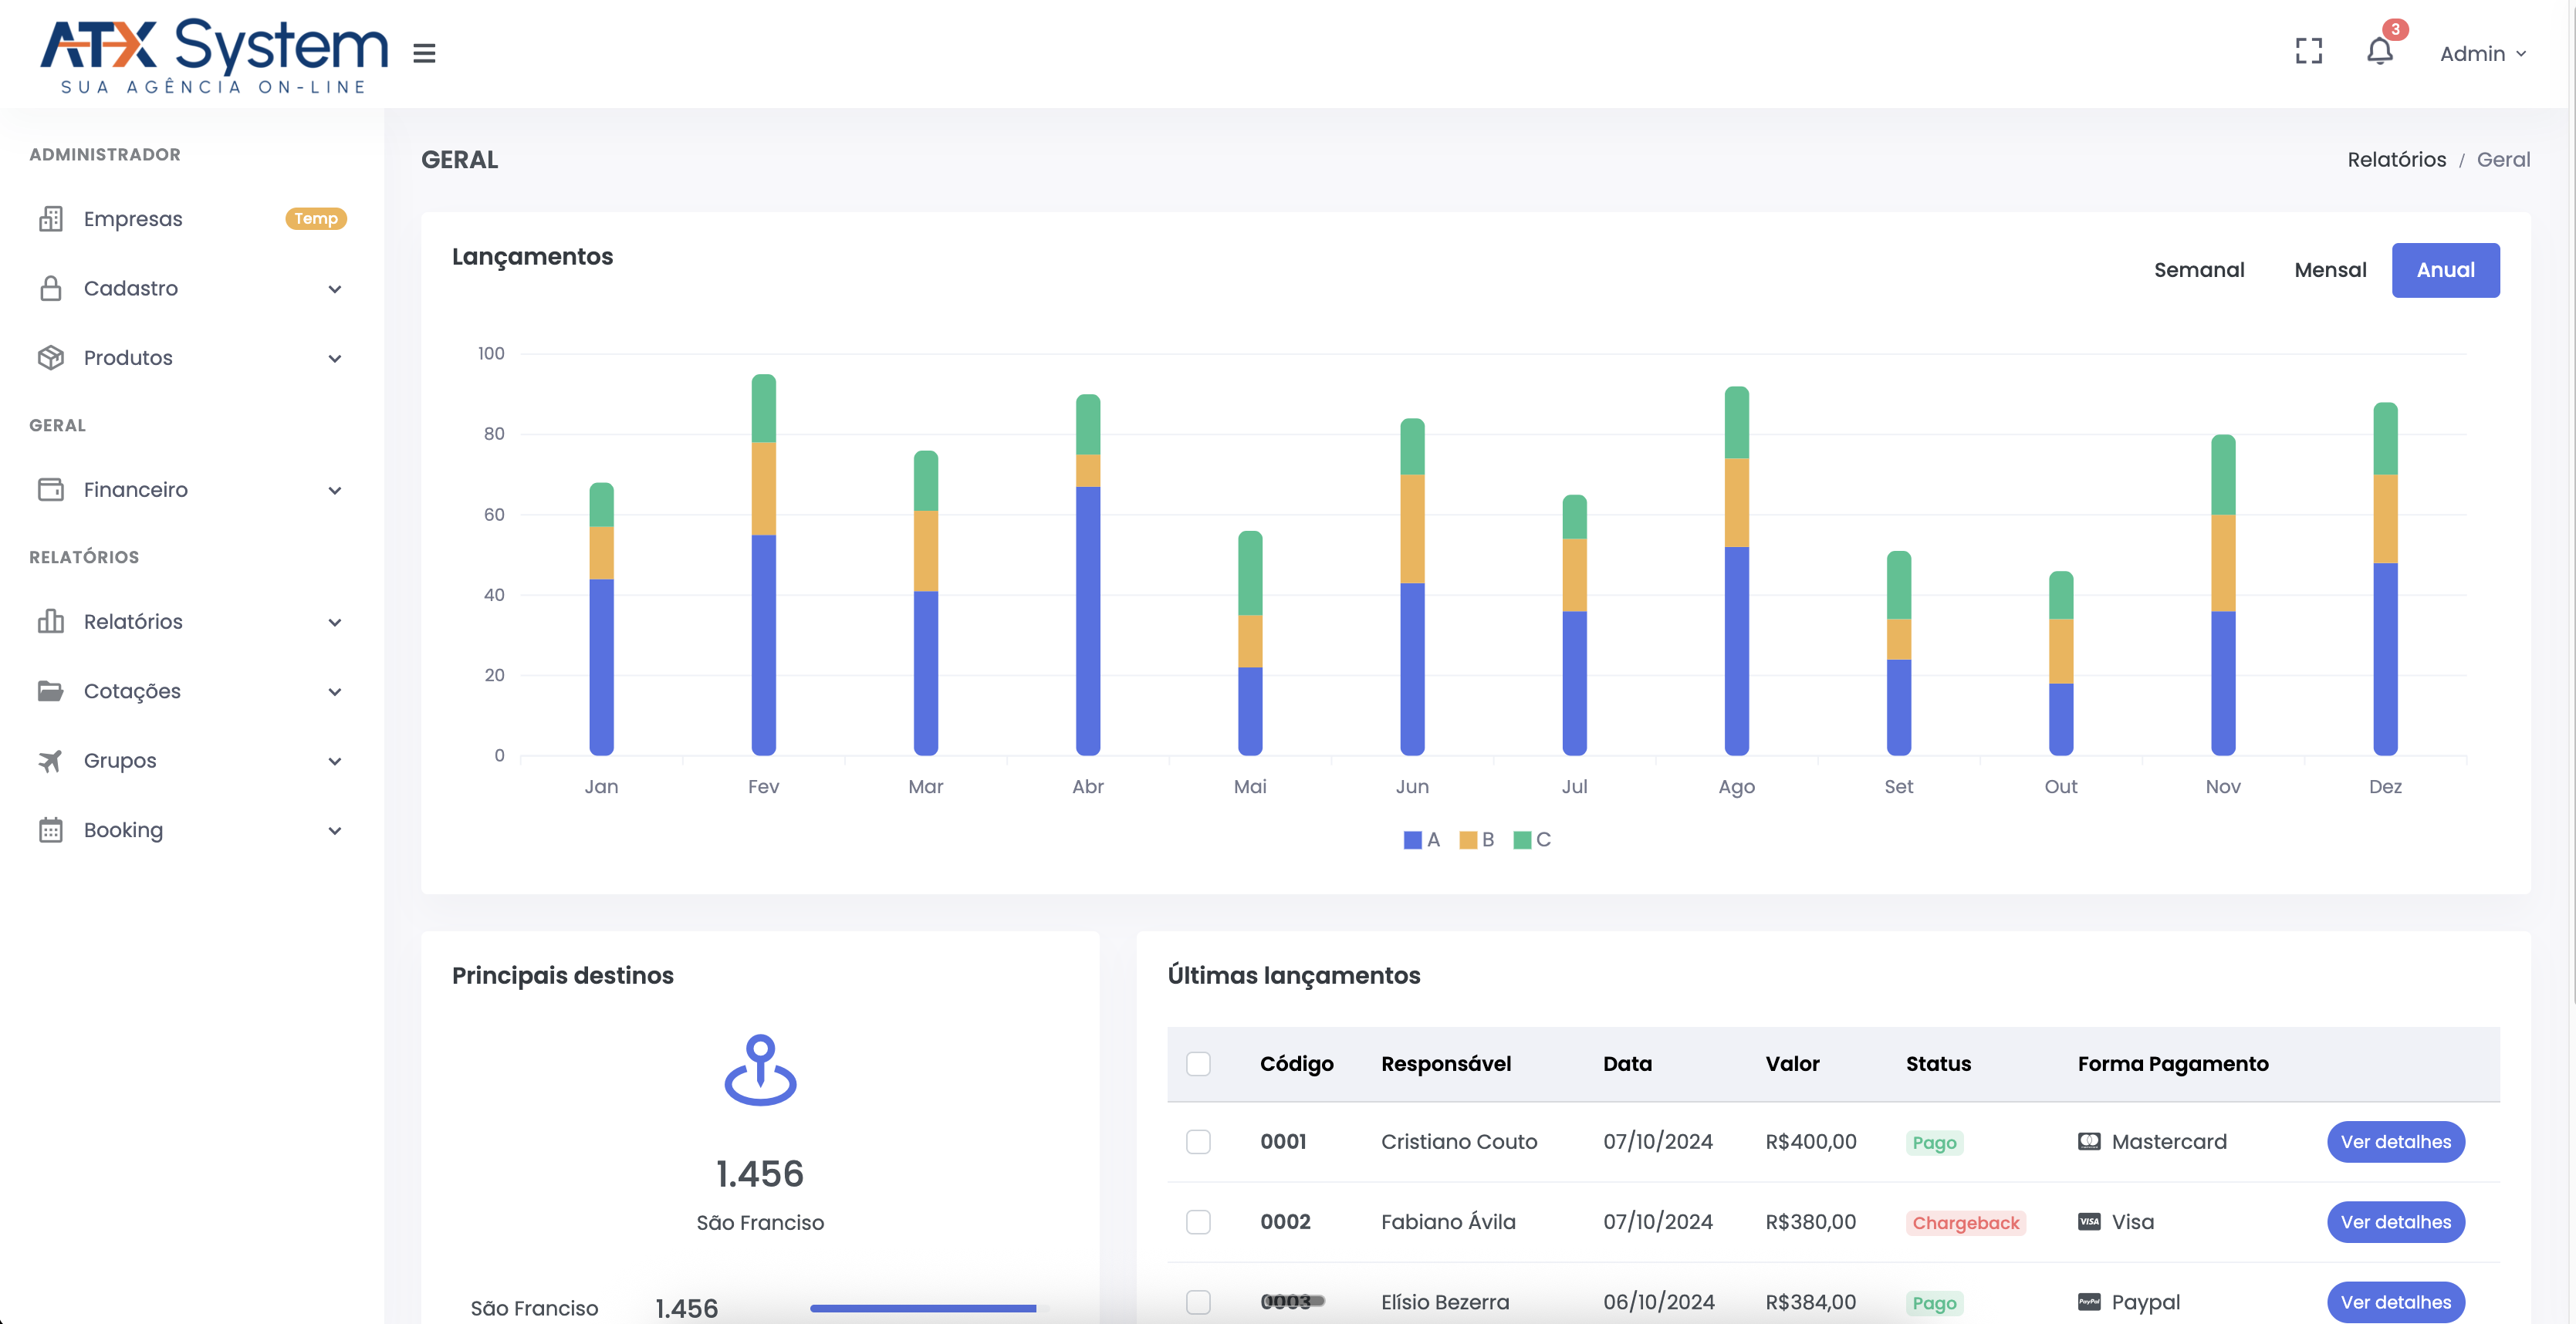Click the hamburger menu to collapse sidebar

click(424, 53)
